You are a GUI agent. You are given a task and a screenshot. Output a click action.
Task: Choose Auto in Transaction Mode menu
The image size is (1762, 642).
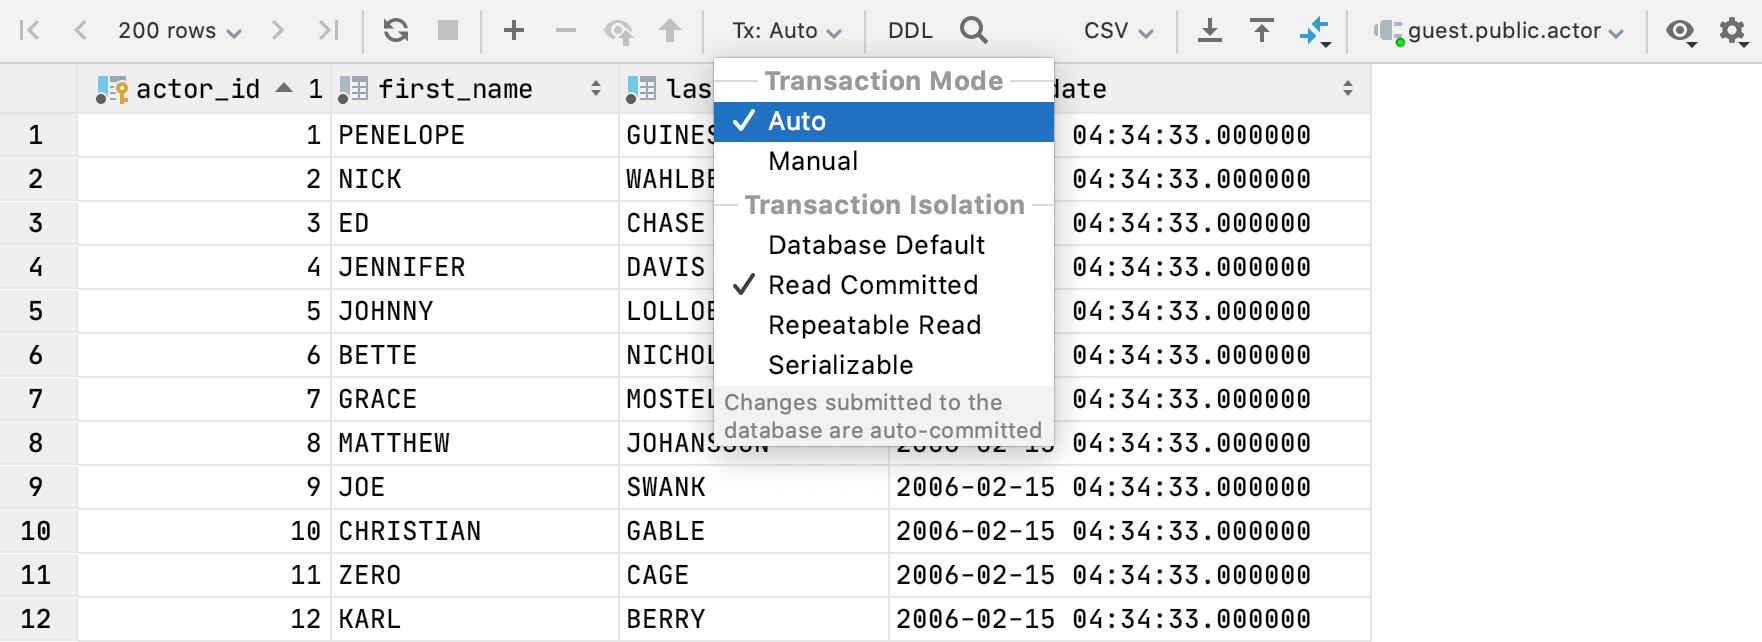point(797,121)
